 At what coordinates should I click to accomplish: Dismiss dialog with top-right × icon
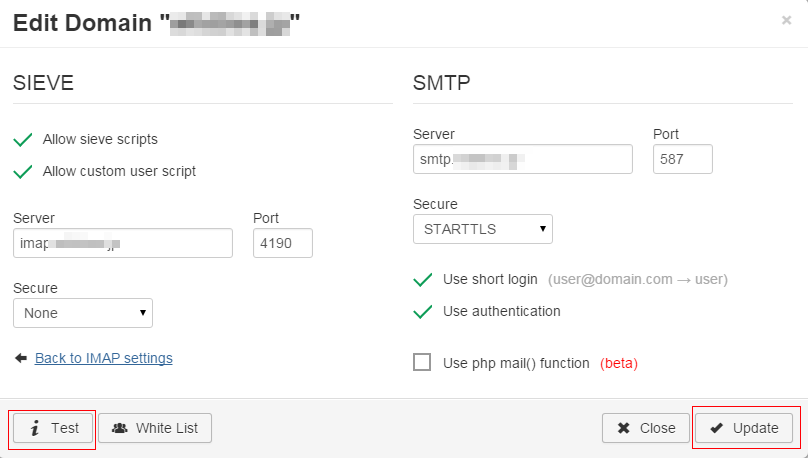point(786,20)
